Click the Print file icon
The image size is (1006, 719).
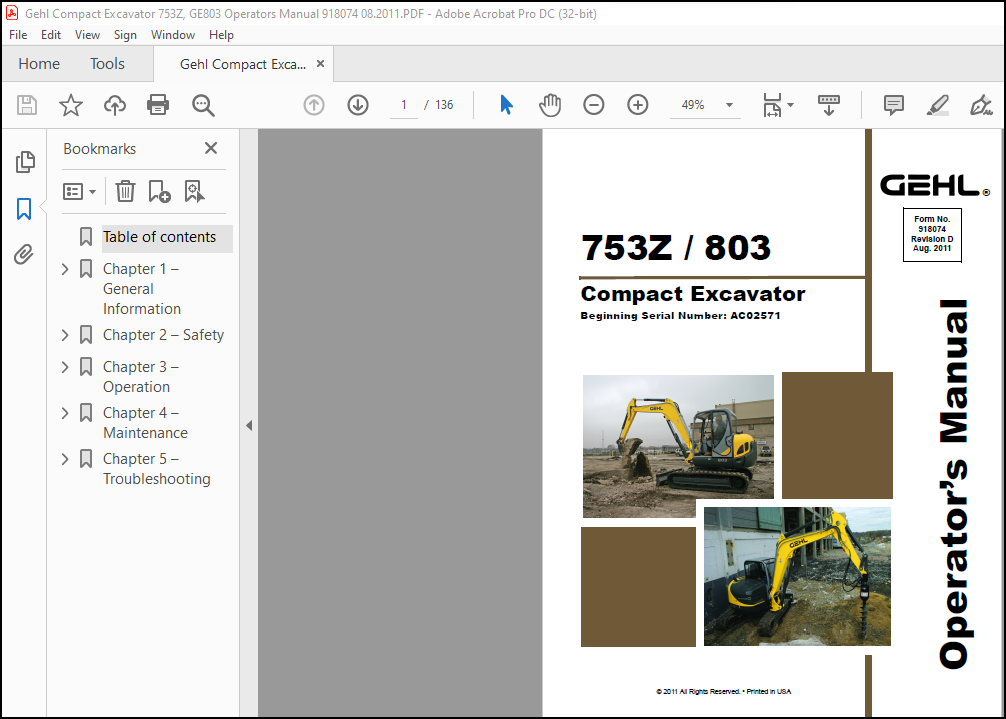coord(158,105)
